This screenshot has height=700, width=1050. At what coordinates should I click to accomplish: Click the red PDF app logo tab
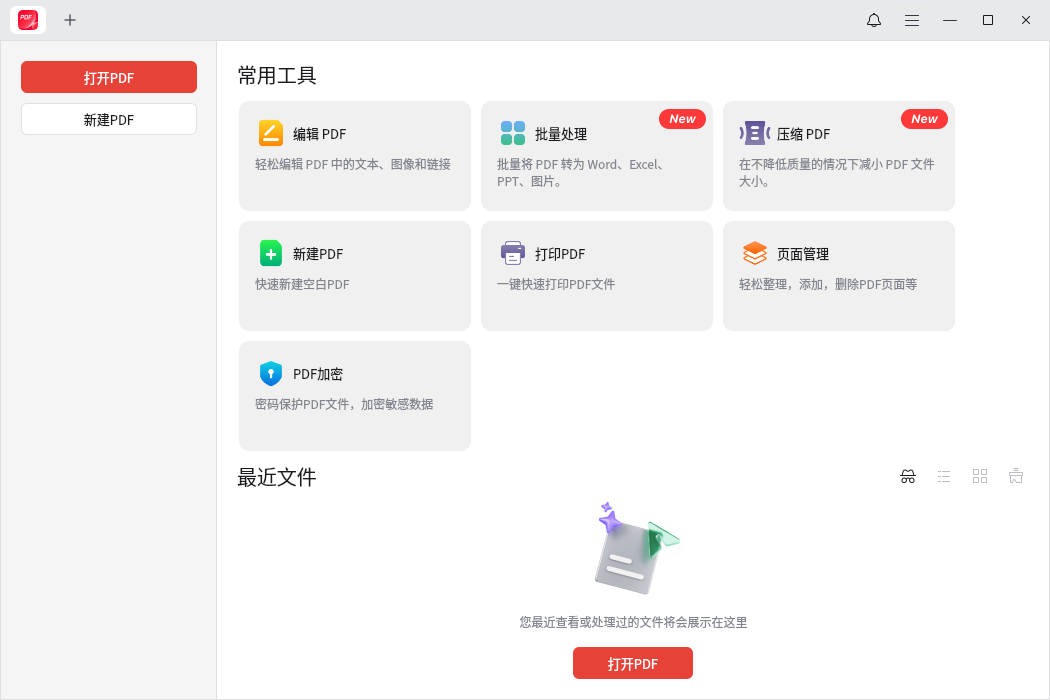[27, 20]
